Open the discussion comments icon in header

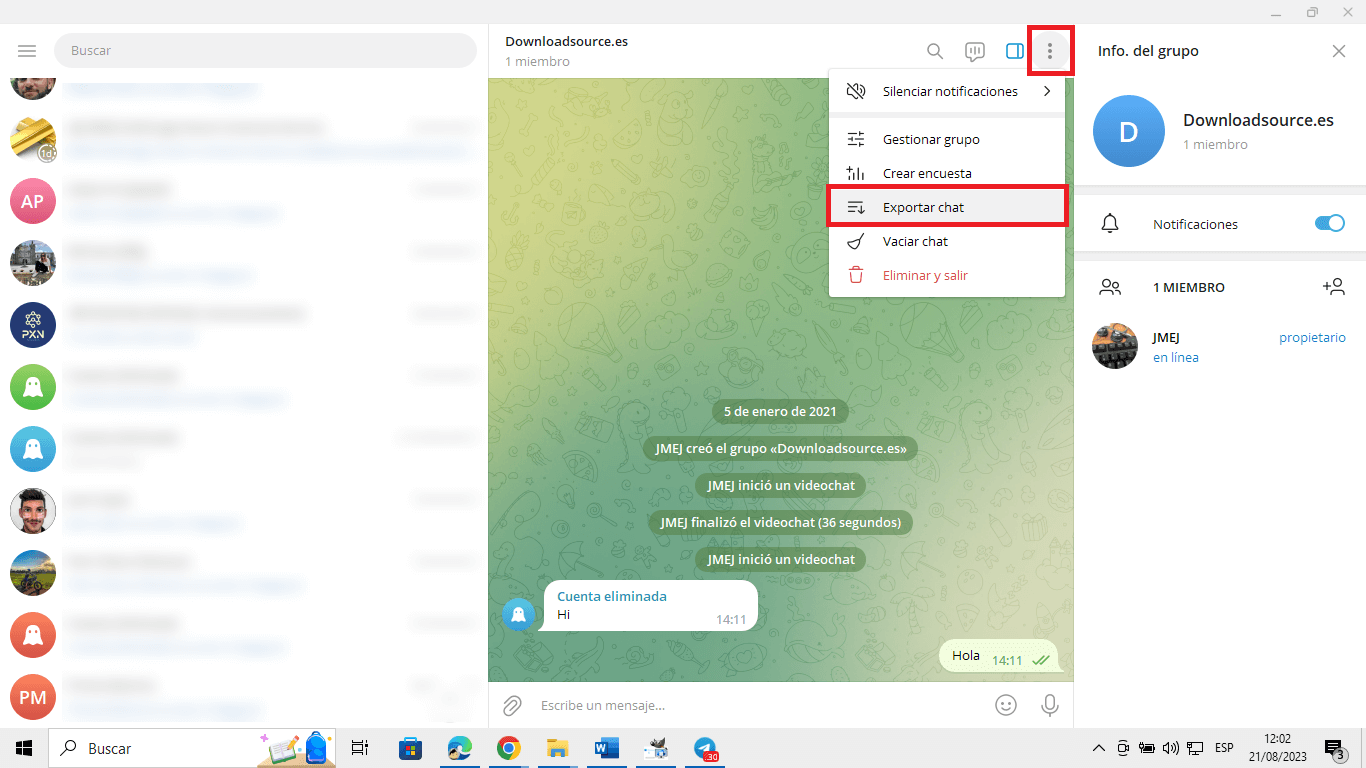(x=975, y=51)
